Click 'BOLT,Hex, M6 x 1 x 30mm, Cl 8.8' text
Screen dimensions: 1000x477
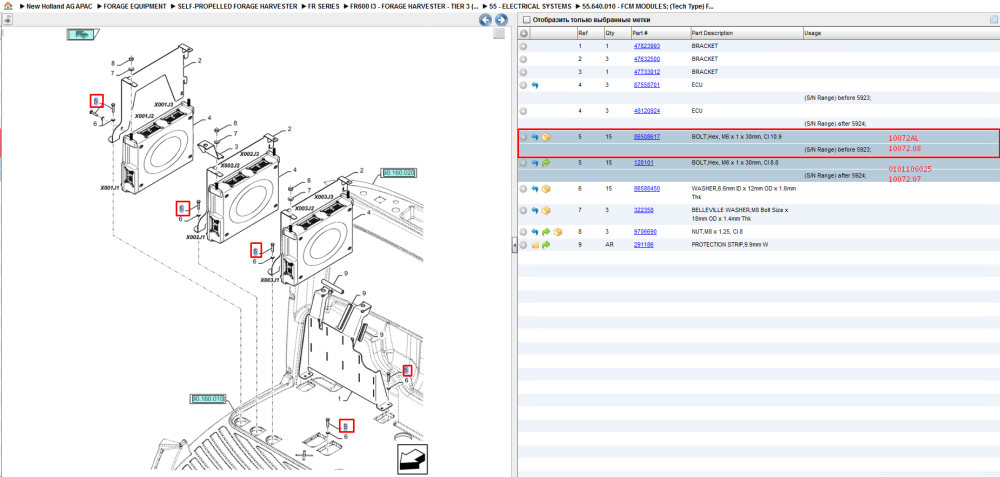(735, 163)
